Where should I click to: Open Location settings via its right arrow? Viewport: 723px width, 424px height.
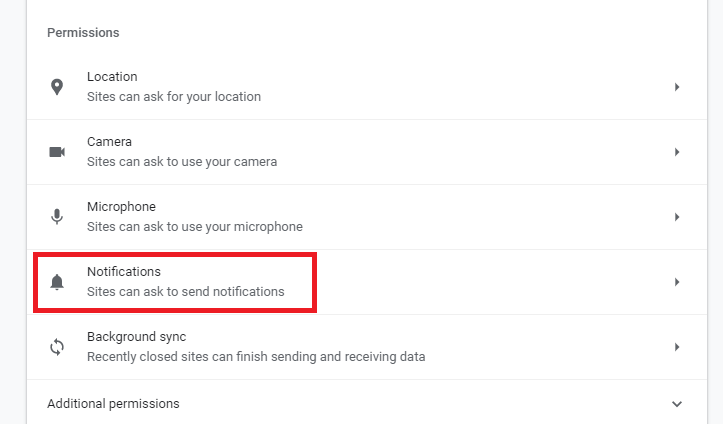(x=677, y=87)
